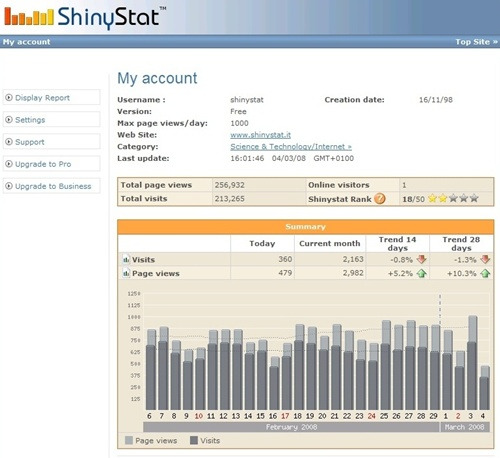Select Upgrade to Pro in the sidebar
The height and width of the screenshot is (458, 500).
(x=52, y=164)
